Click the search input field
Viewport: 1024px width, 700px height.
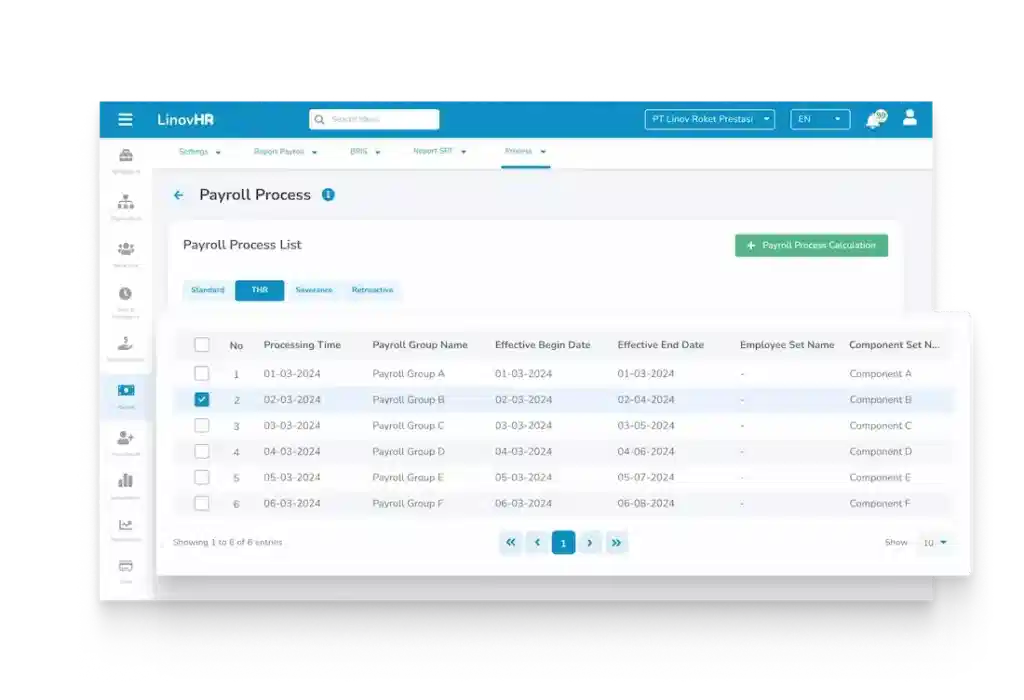(x=375, y=119)
